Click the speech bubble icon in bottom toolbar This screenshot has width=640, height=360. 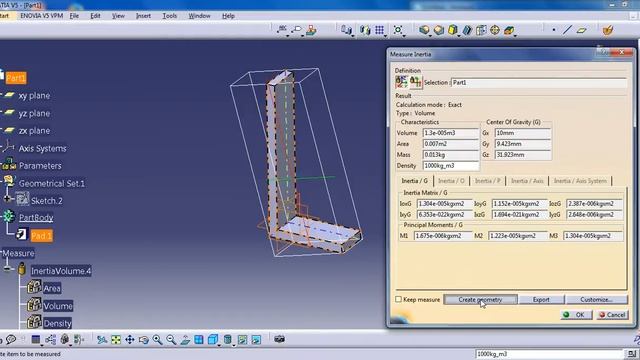tap(11, 340)
